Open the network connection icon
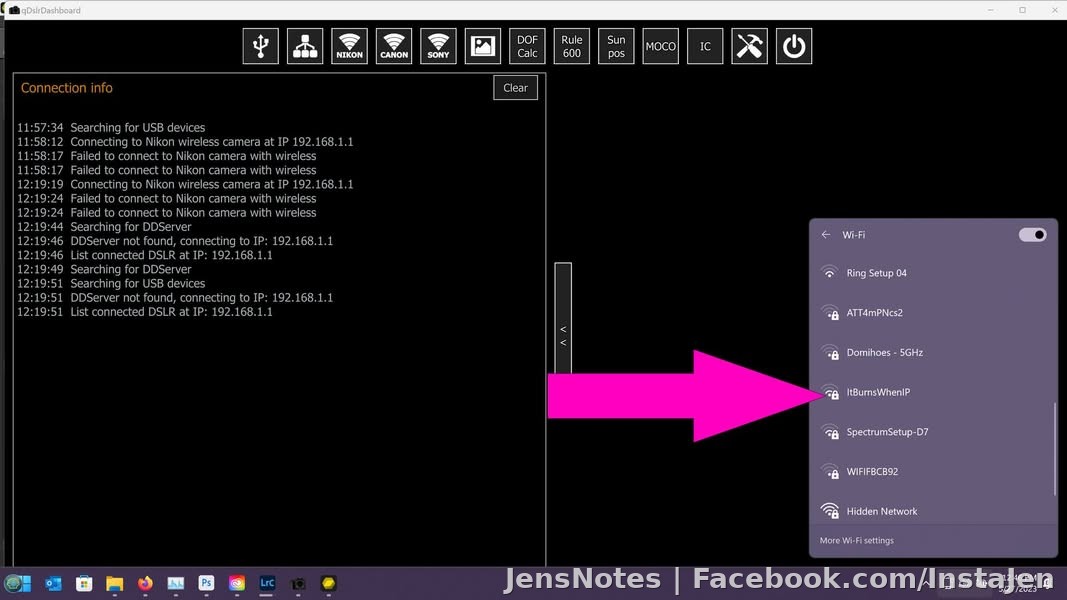 click(x=305, y=46)
